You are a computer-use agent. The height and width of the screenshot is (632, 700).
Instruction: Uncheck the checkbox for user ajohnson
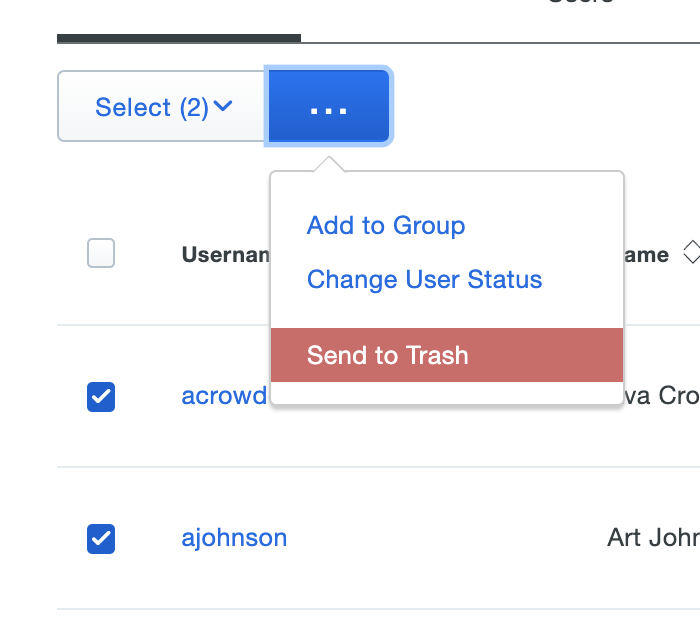(x=101, y=539)
